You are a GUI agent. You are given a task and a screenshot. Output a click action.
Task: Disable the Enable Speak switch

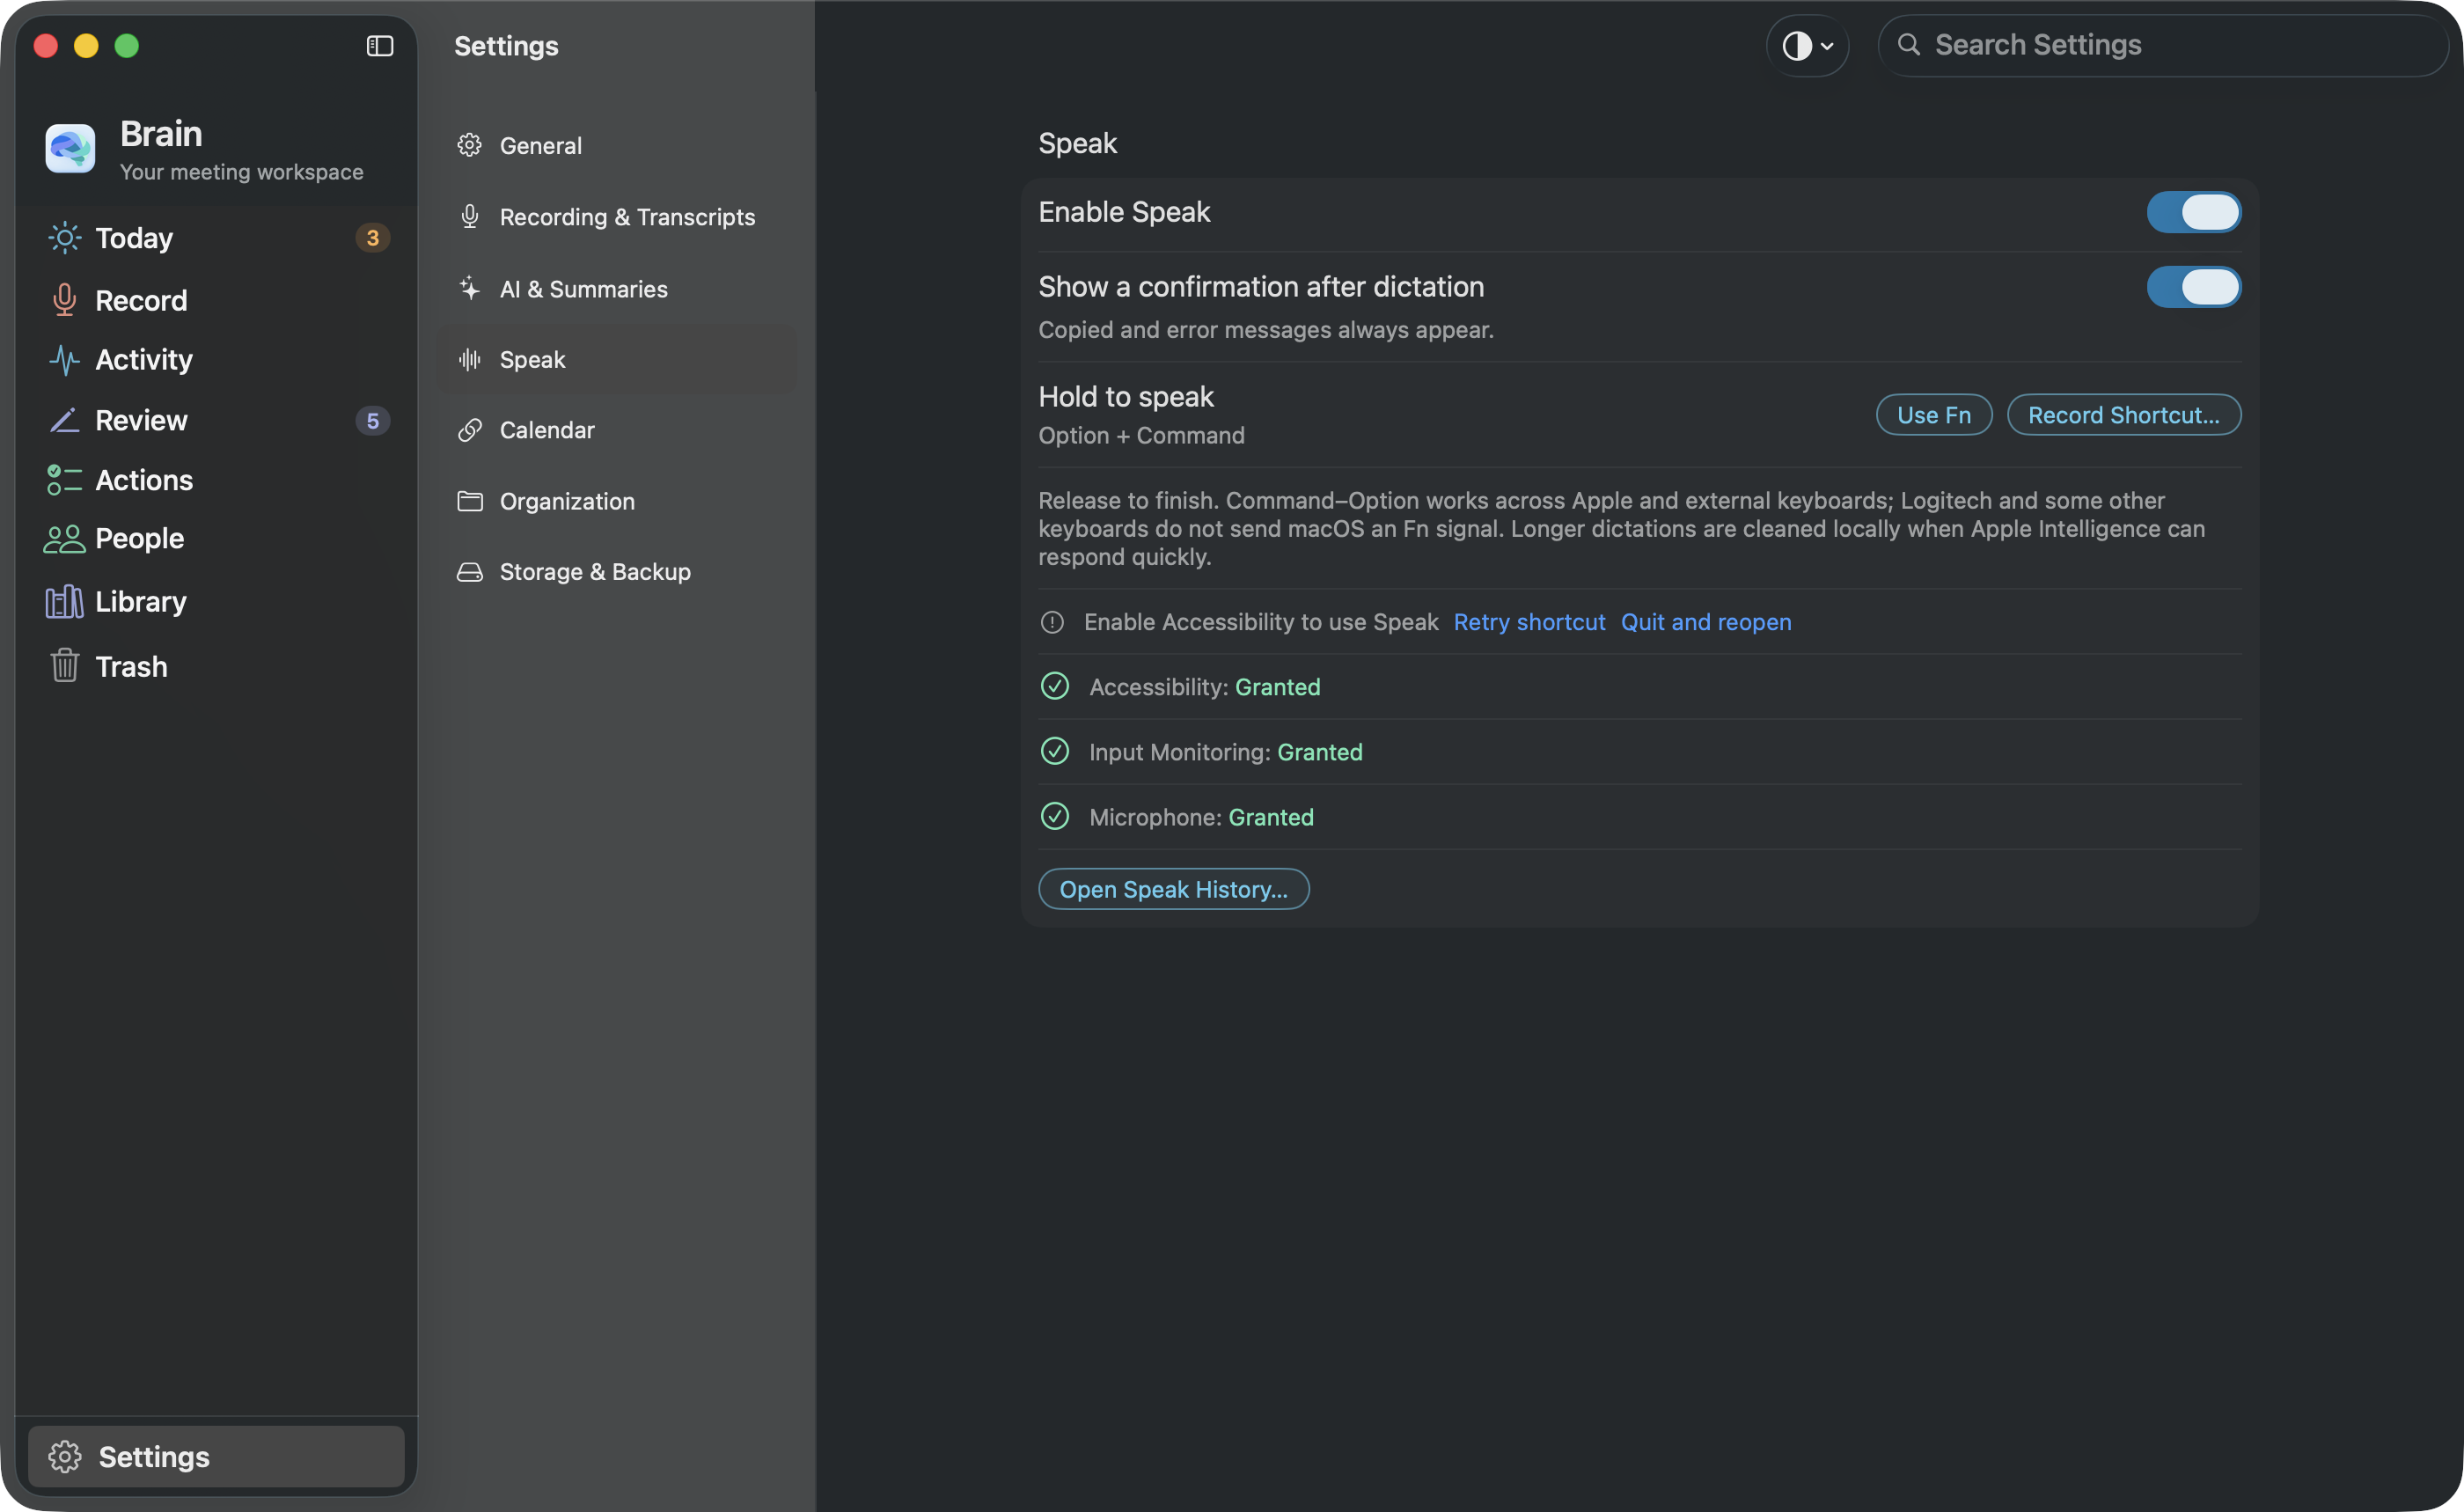(x=2193, y=212)
